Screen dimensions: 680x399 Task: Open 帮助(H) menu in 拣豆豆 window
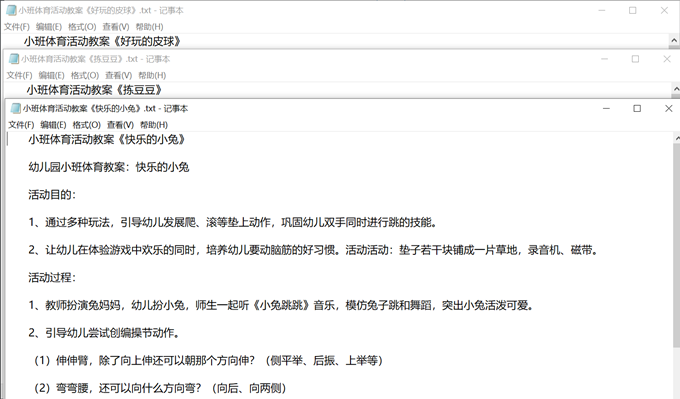pos(152,75)
